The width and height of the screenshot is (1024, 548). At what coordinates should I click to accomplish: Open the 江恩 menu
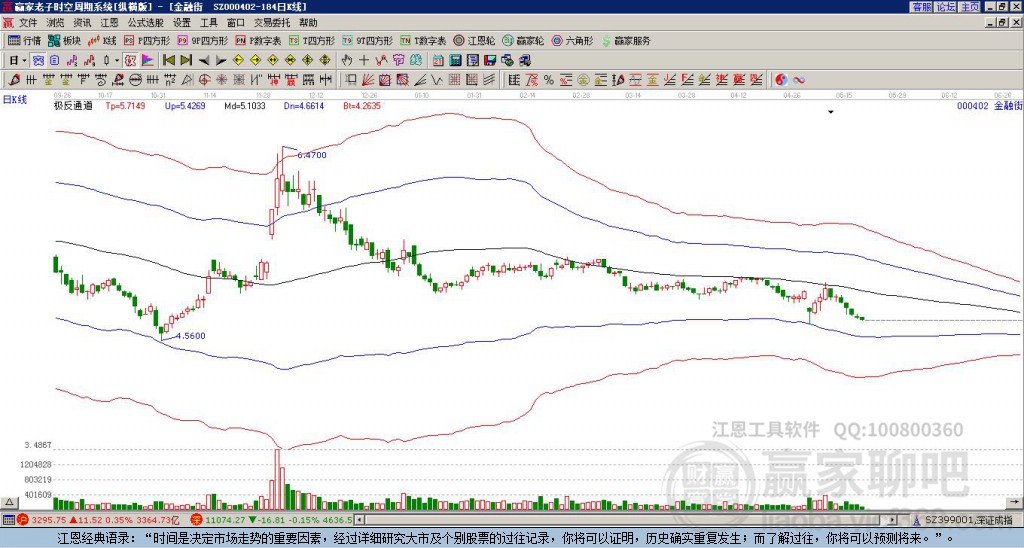tap(109, 23)
